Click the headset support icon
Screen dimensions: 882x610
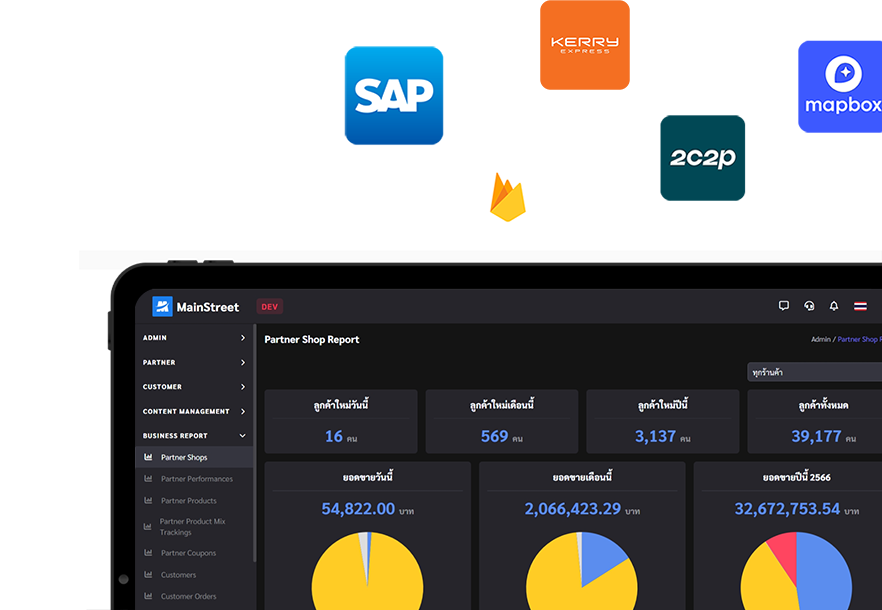(x=809, y=306)
